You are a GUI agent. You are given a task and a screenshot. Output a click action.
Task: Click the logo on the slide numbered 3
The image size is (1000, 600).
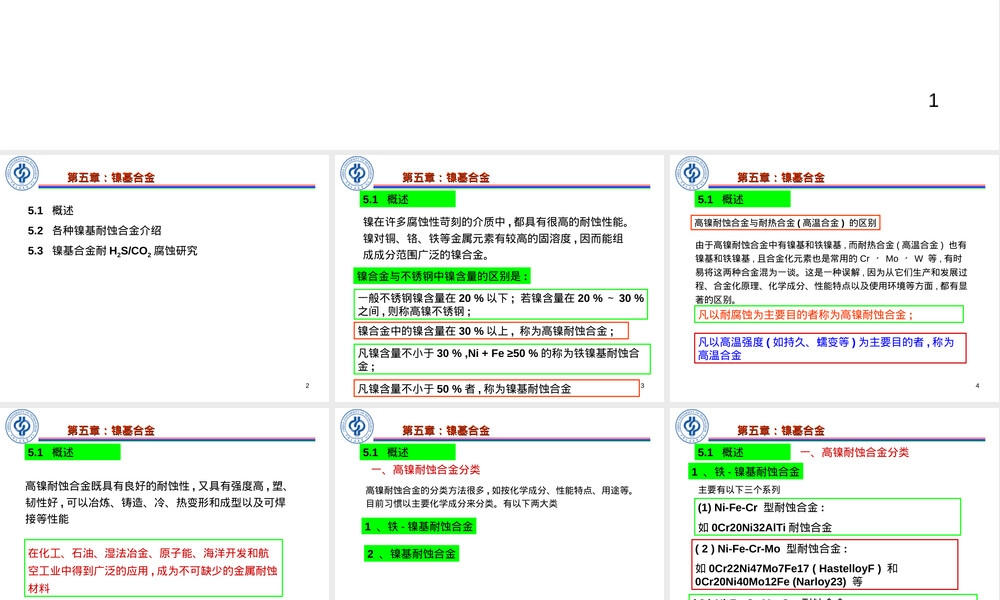tap(357, 173)
